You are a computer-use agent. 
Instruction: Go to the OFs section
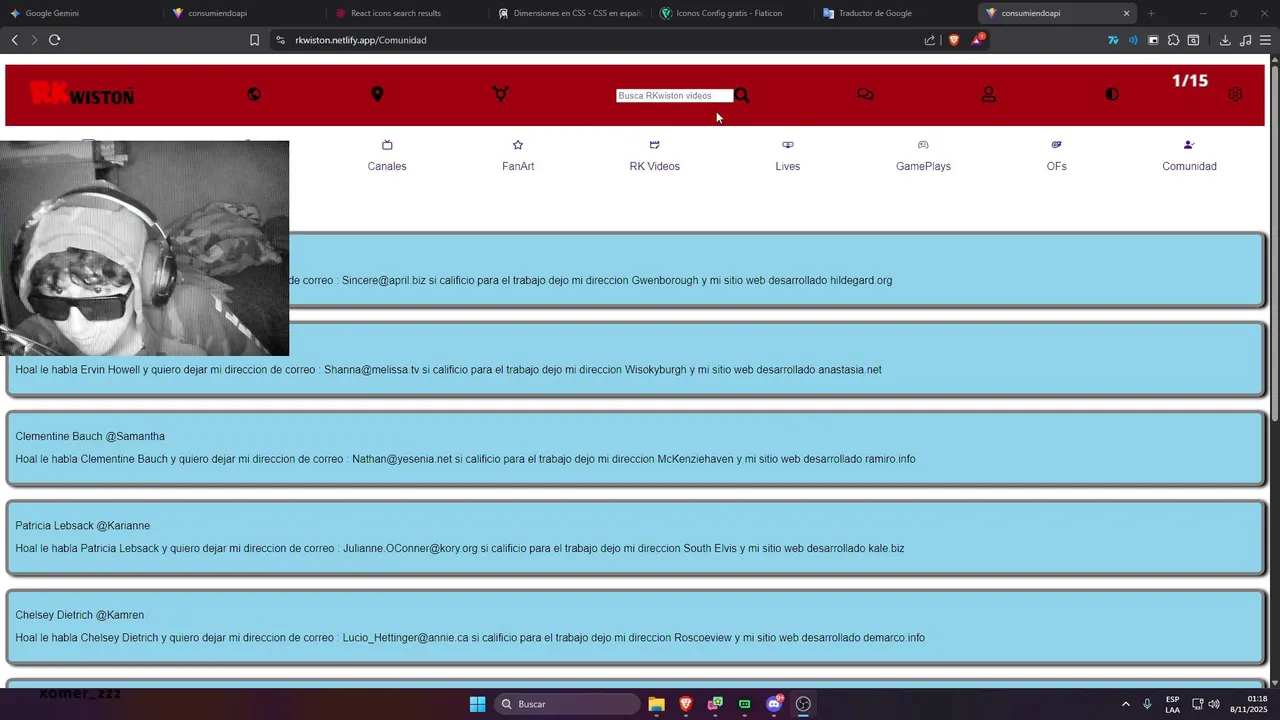1057,156
